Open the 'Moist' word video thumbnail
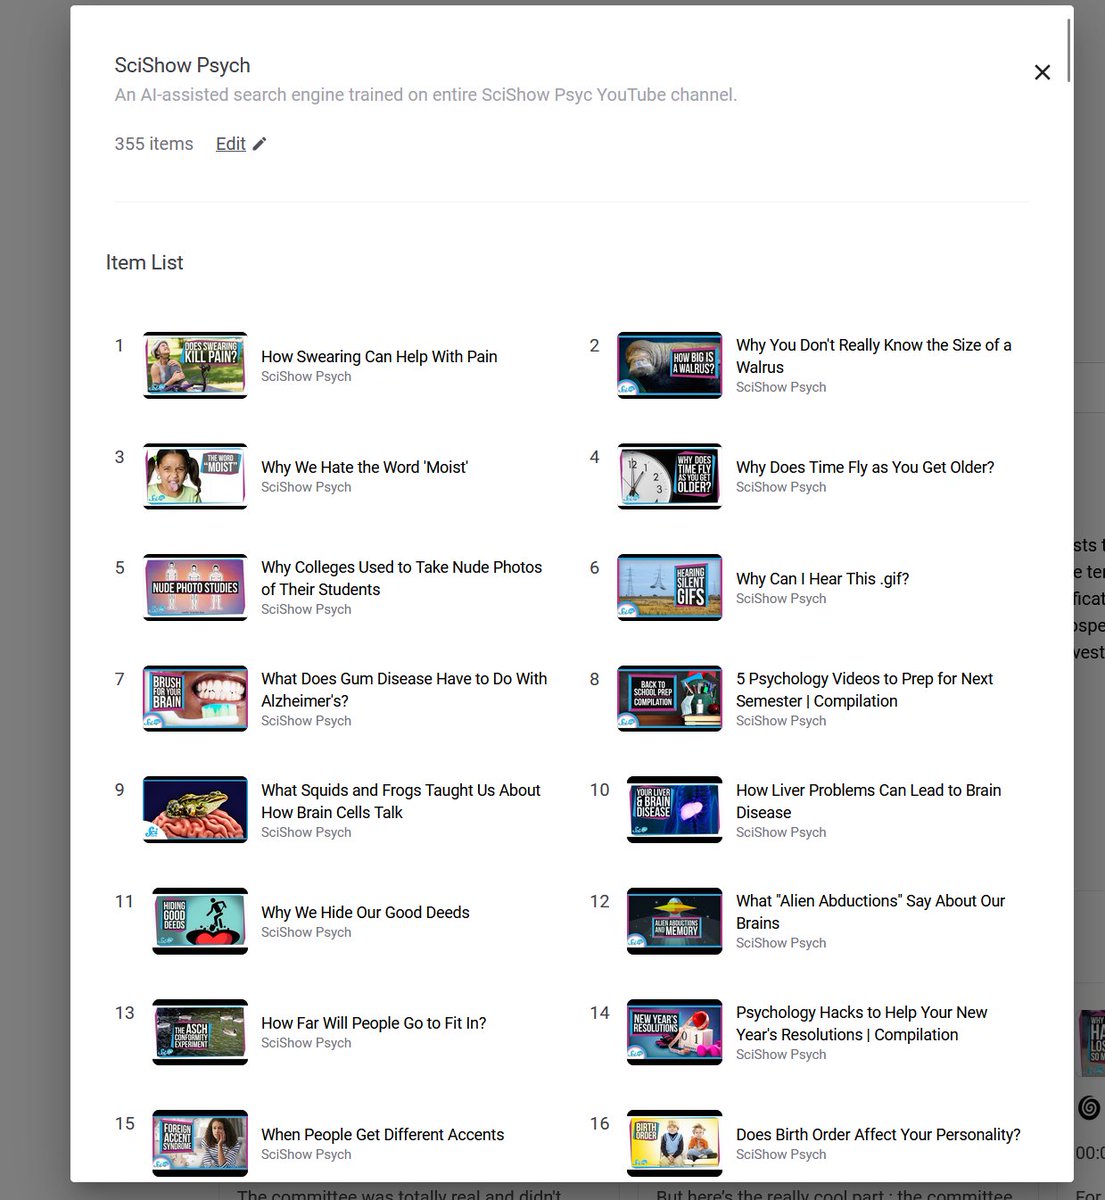 point(195,476)
